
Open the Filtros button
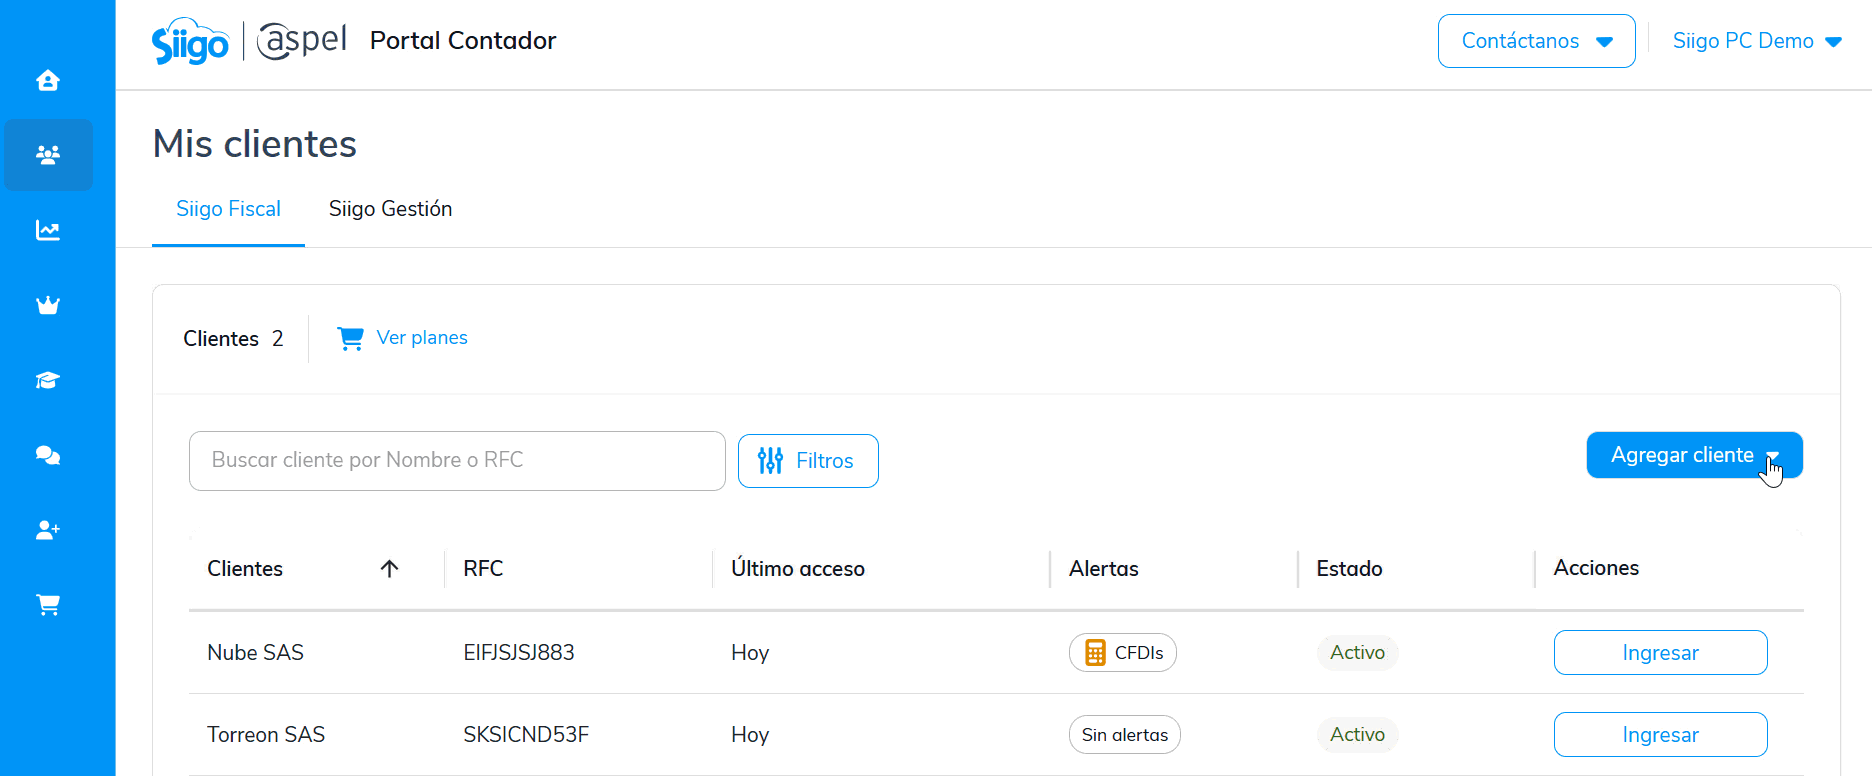(808, 461)
